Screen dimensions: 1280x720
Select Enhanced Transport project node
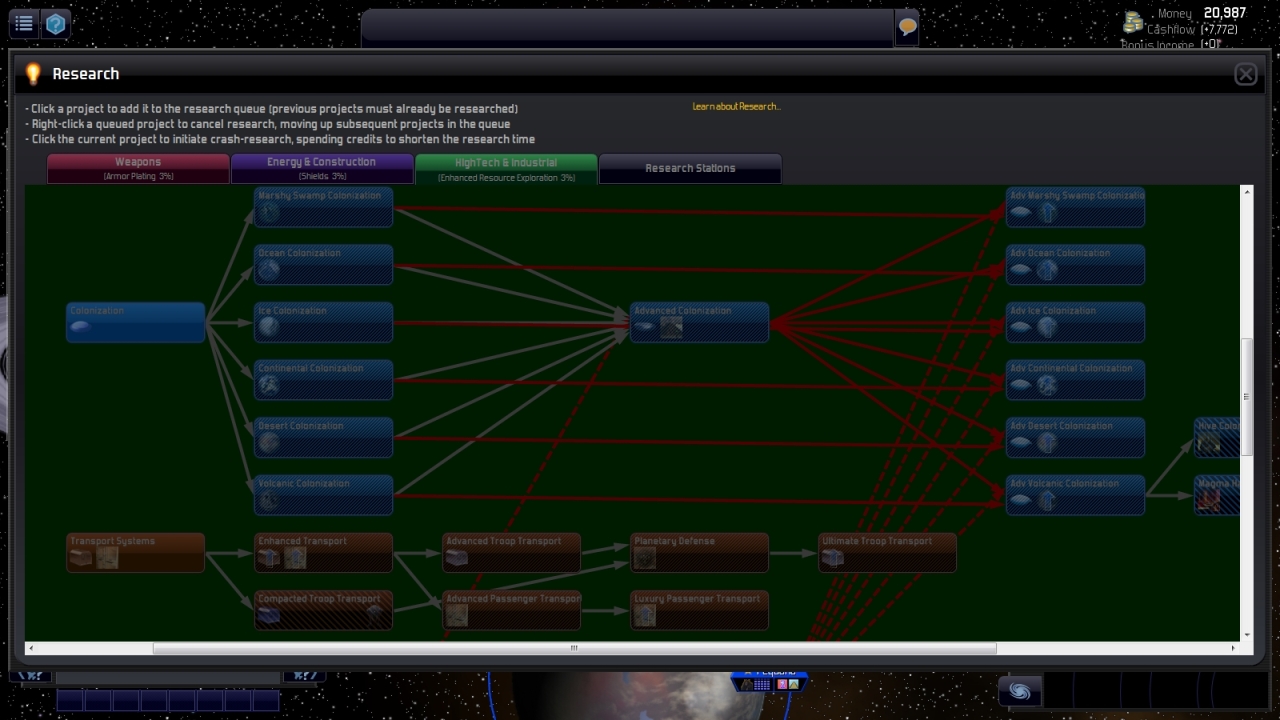click(324, 553)
